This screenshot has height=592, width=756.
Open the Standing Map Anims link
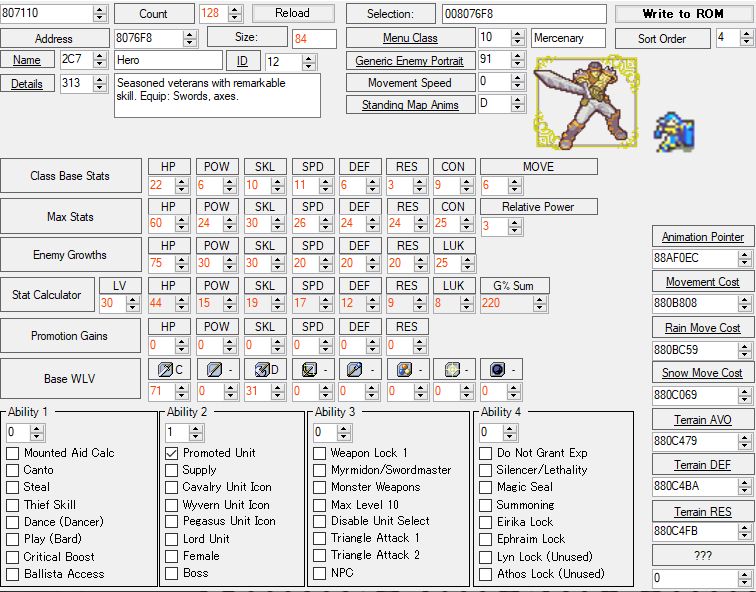pos(410,105)
